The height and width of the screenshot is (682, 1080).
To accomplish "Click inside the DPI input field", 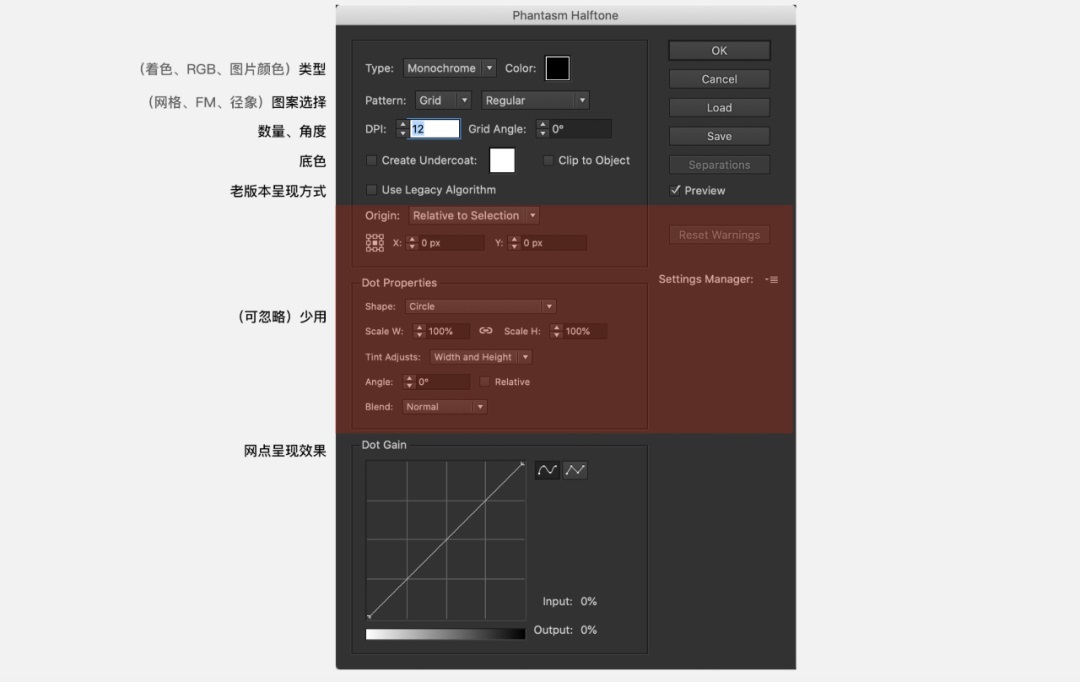I will click(435, 129).
